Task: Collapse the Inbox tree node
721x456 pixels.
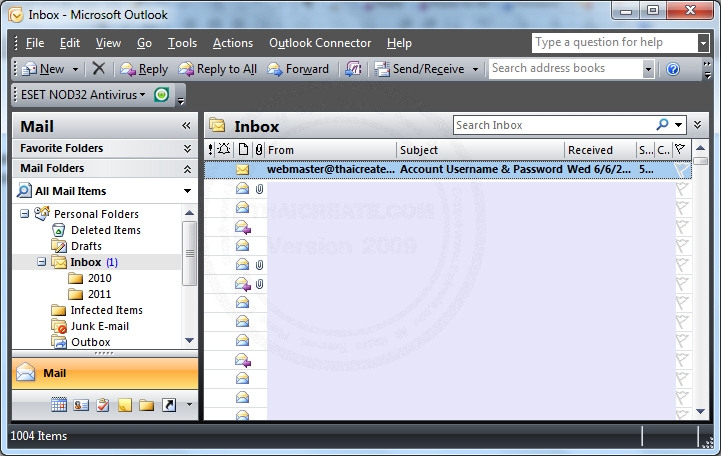Action: [x=41, y=262]
